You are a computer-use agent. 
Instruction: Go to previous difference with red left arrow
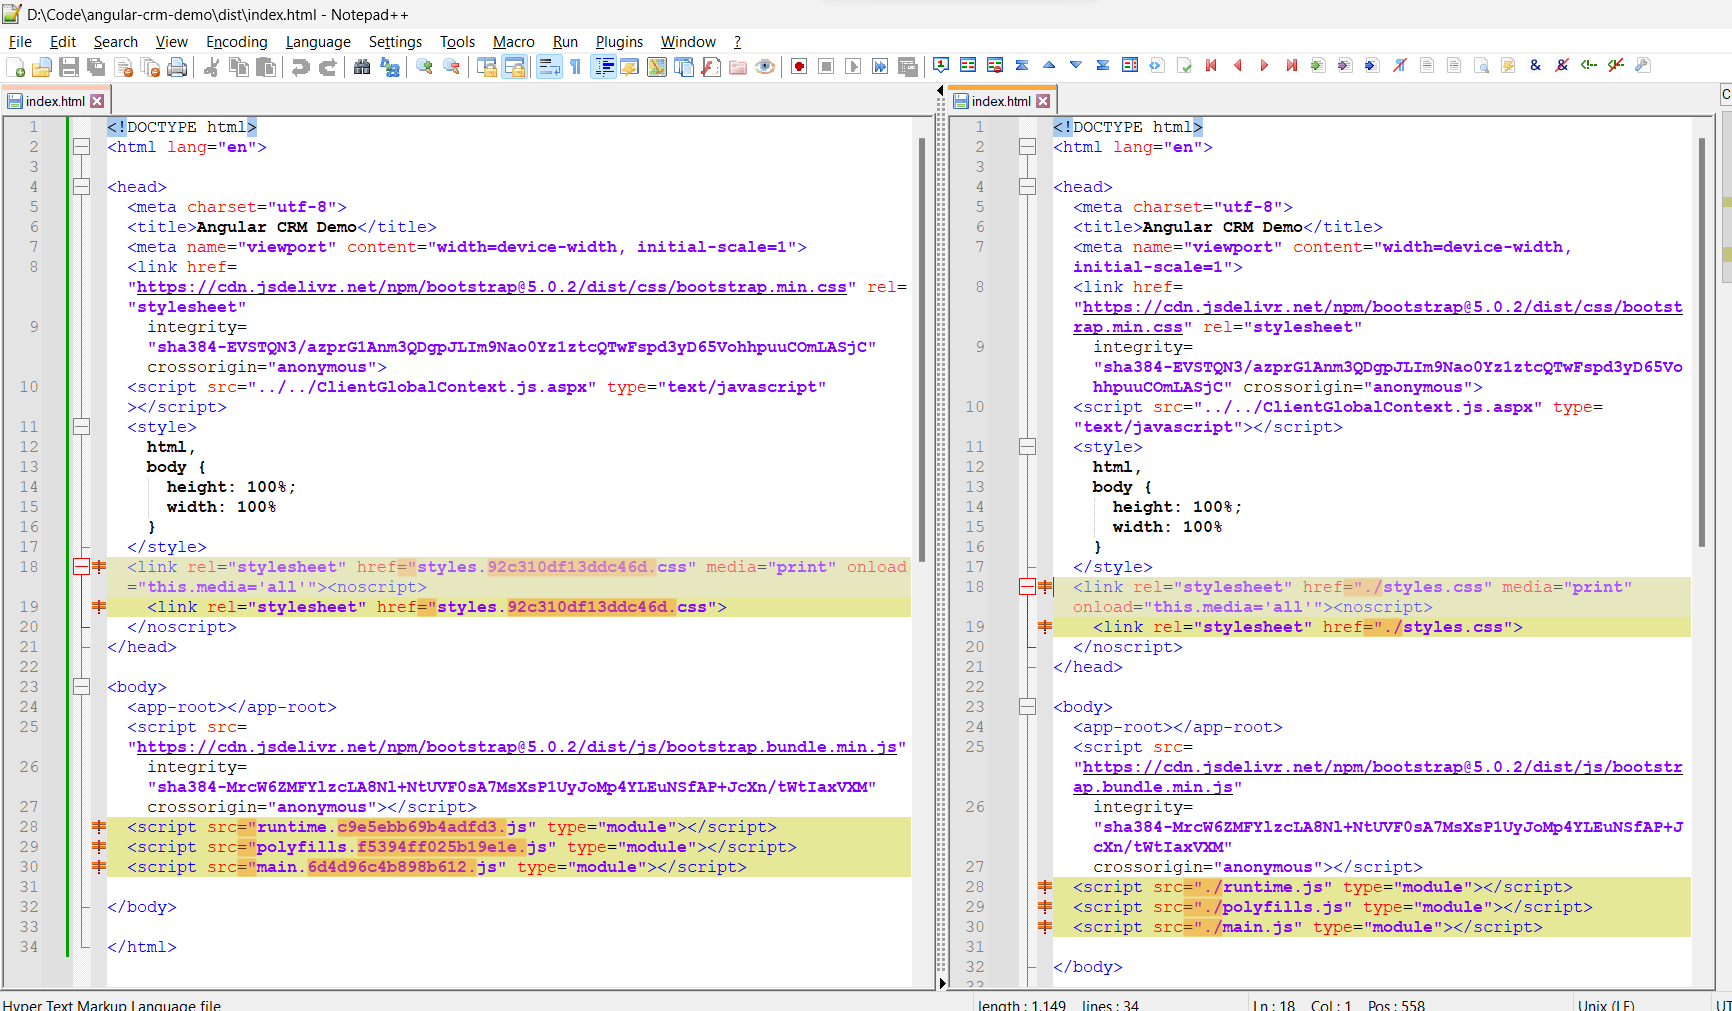(x=1238, y=66)
